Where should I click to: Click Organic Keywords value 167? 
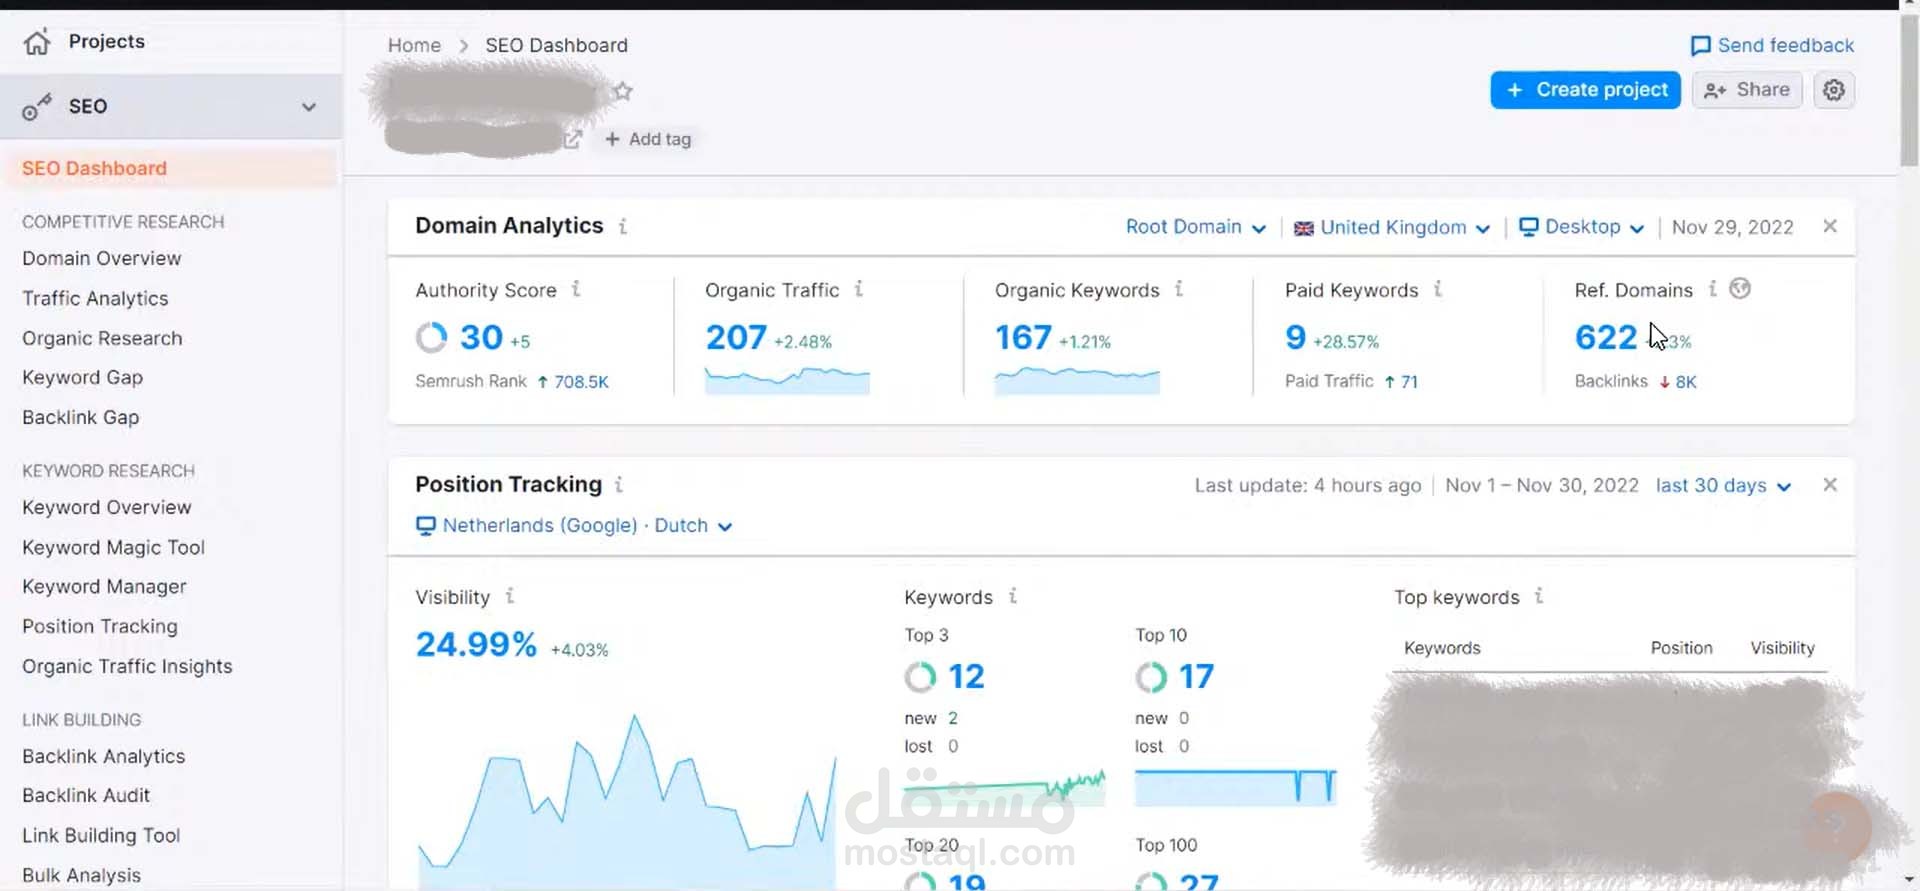point(1023,337)
